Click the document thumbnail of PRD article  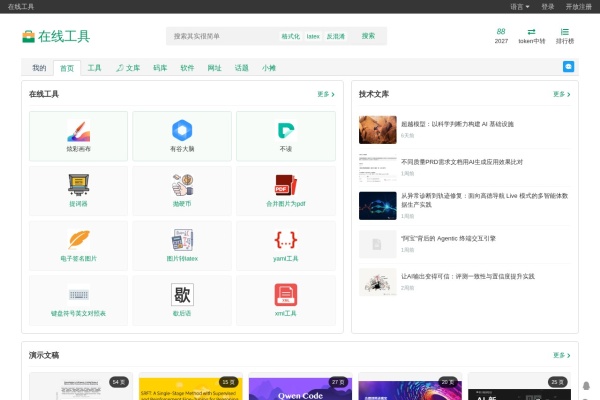tap(378, 168)
